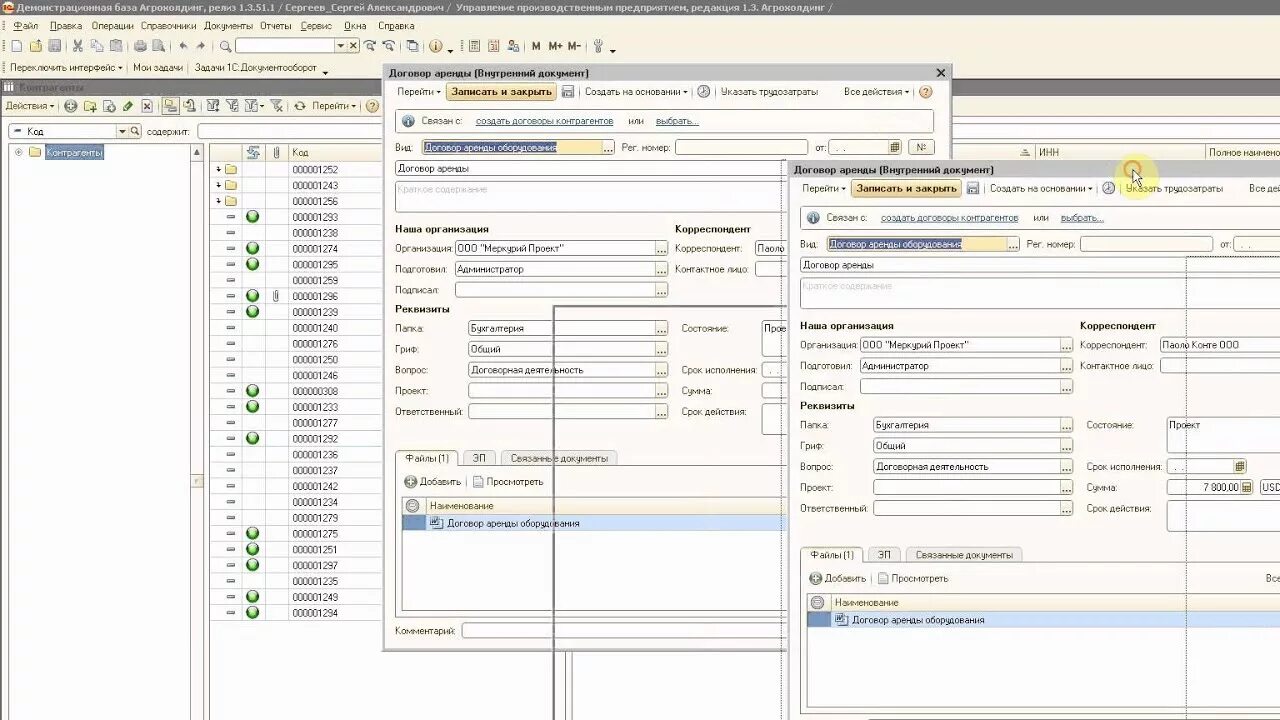The height and width of the screenshot is (720, 1280).
Task: Open date picker for Срок исполнения
Action: tap(1240, 466)
